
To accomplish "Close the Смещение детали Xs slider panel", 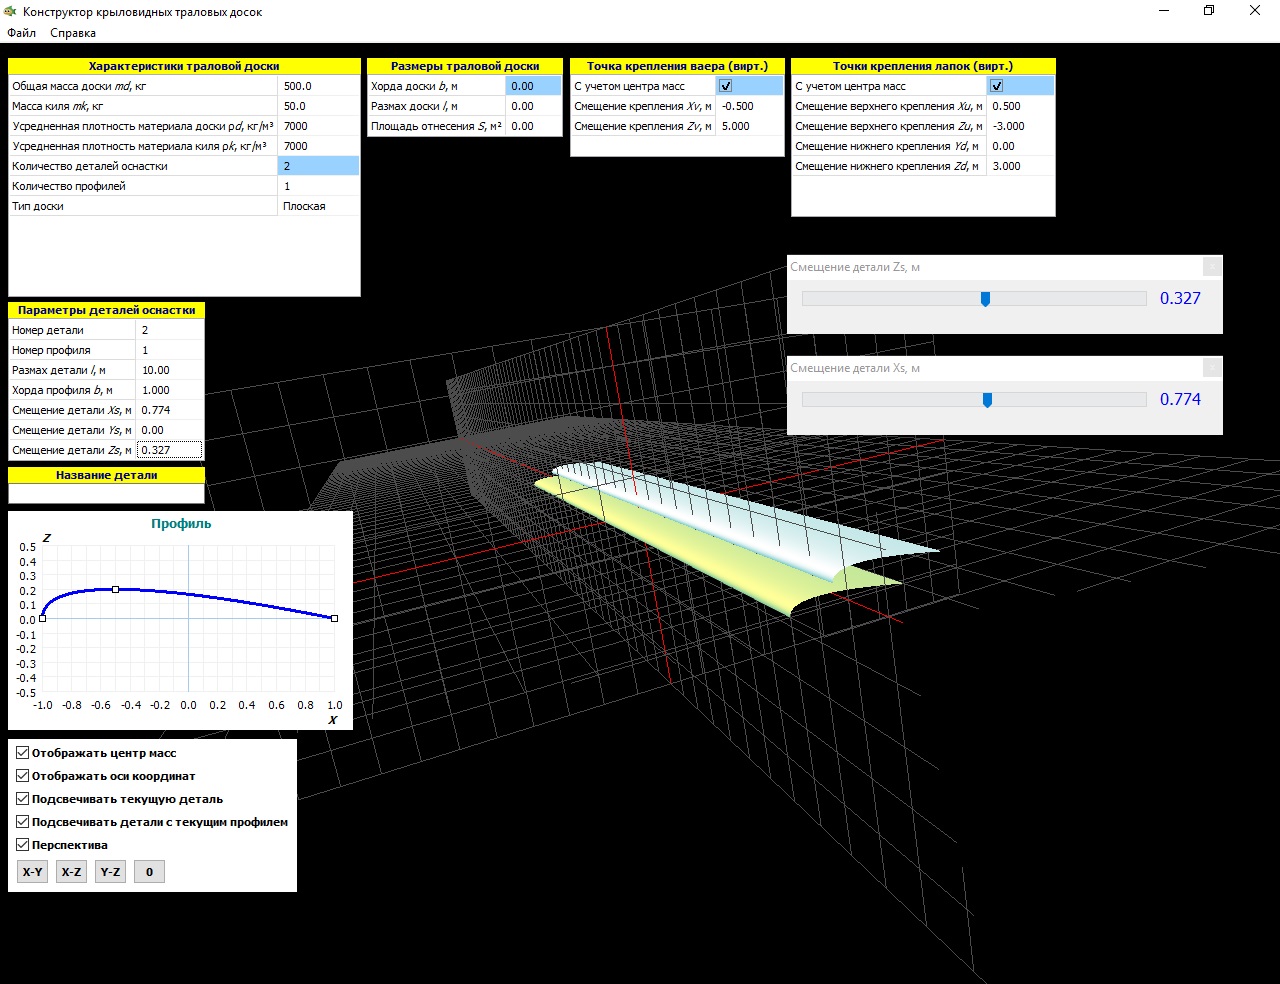I will point(1211,368).
